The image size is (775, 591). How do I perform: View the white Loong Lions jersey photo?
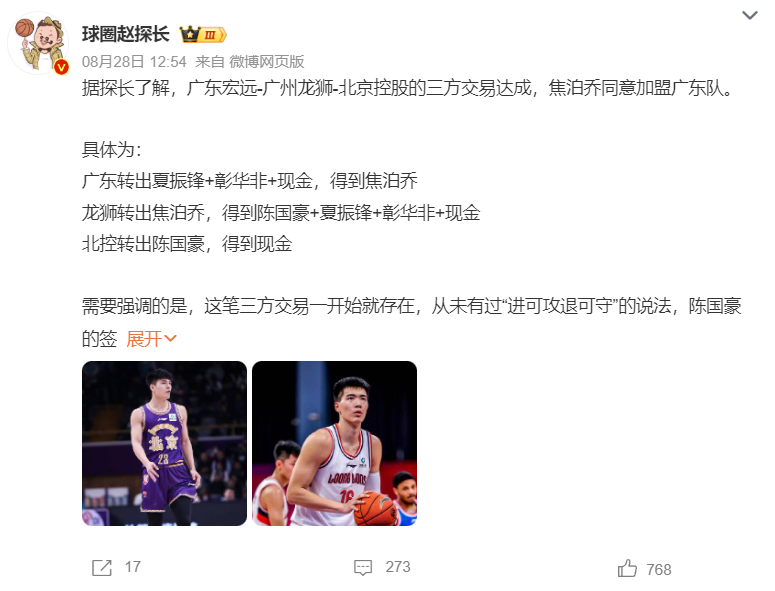[x=335, y=443]
